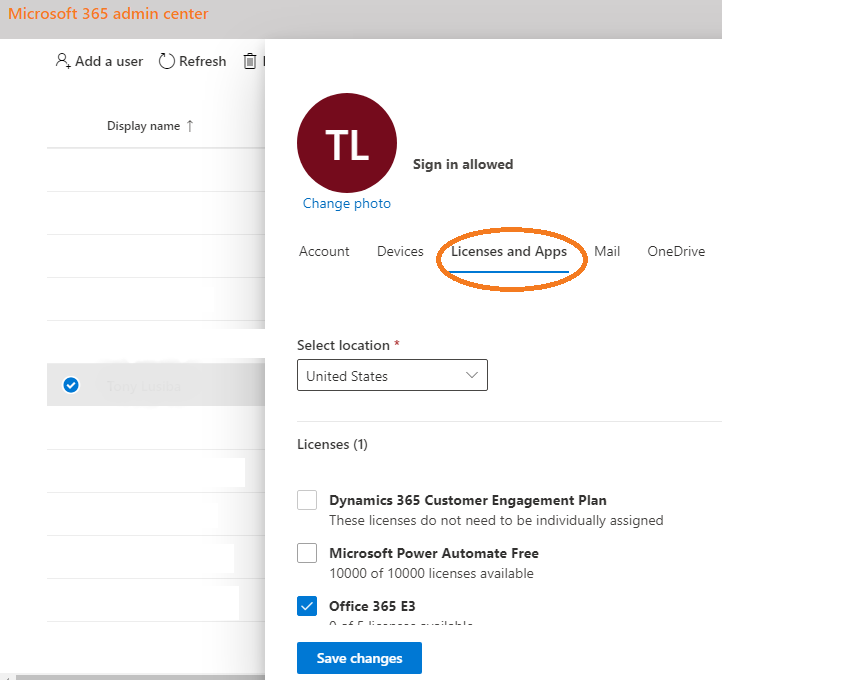864x680 pixels.
Task: Click the Add a user icon
Action: click(x=63, y=61)
